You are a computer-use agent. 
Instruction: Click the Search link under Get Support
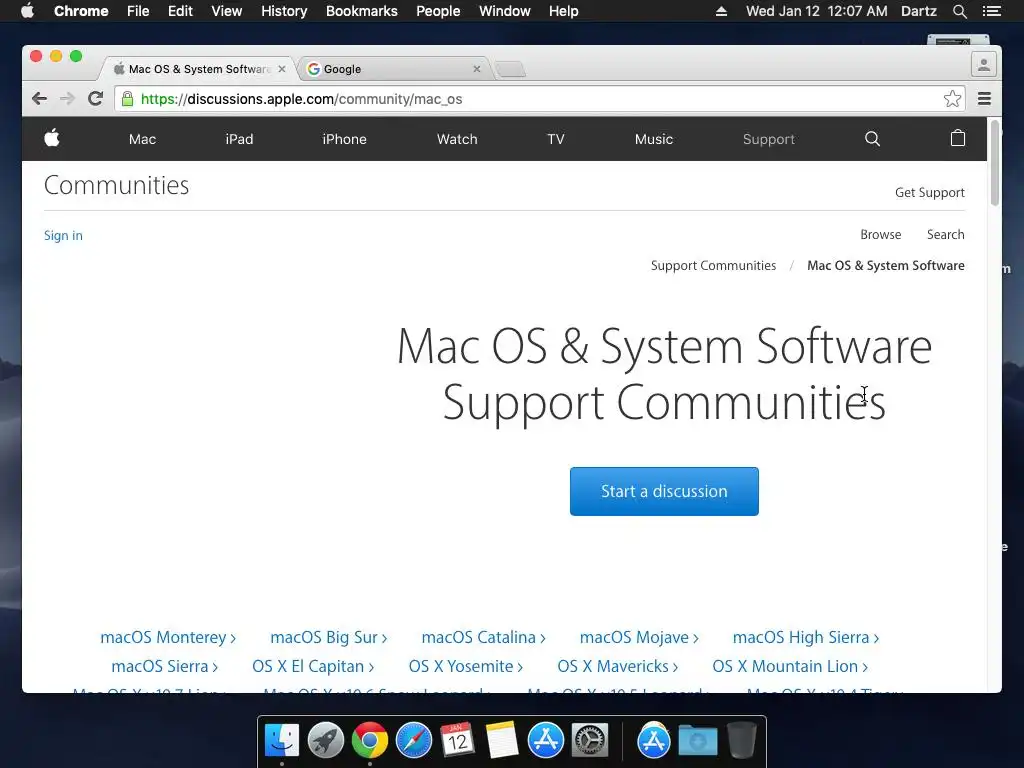945,234
